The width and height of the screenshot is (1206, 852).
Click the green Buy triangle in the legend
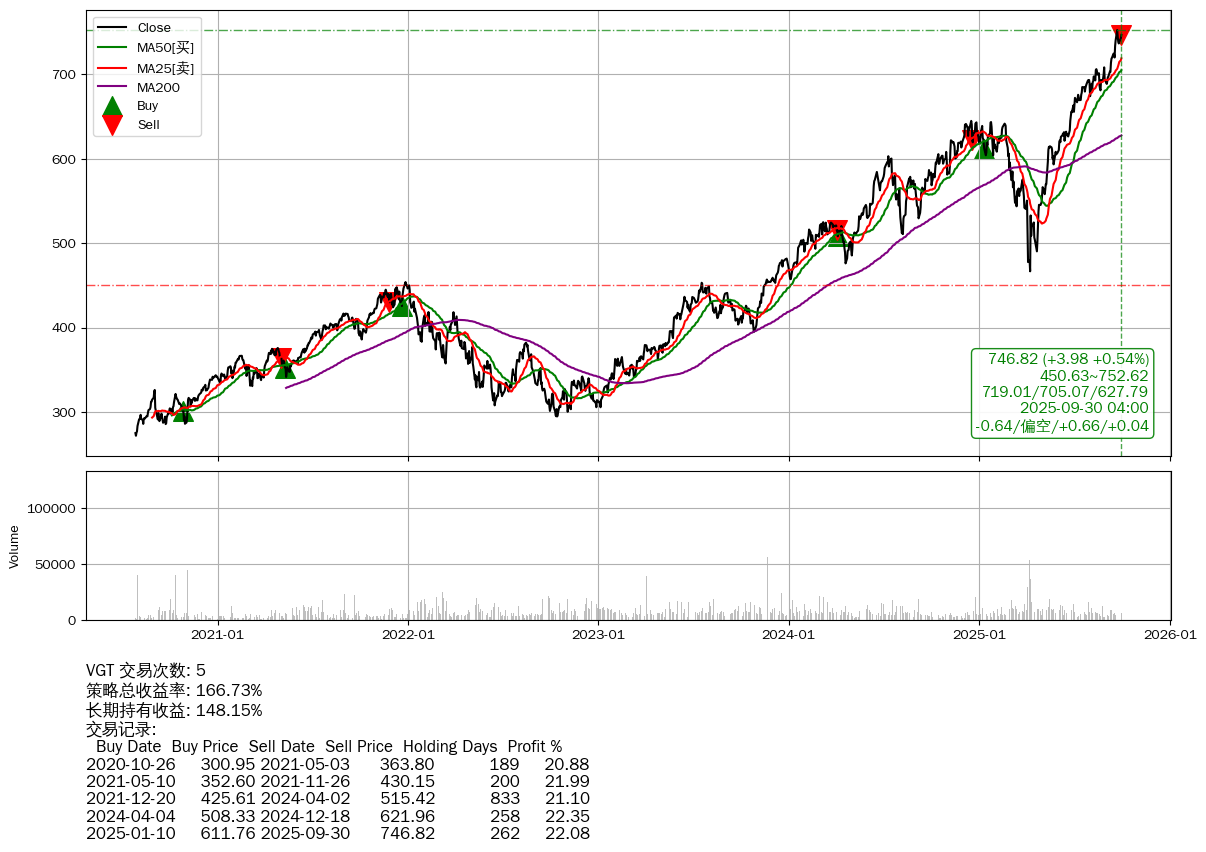[x=113, y=106]
